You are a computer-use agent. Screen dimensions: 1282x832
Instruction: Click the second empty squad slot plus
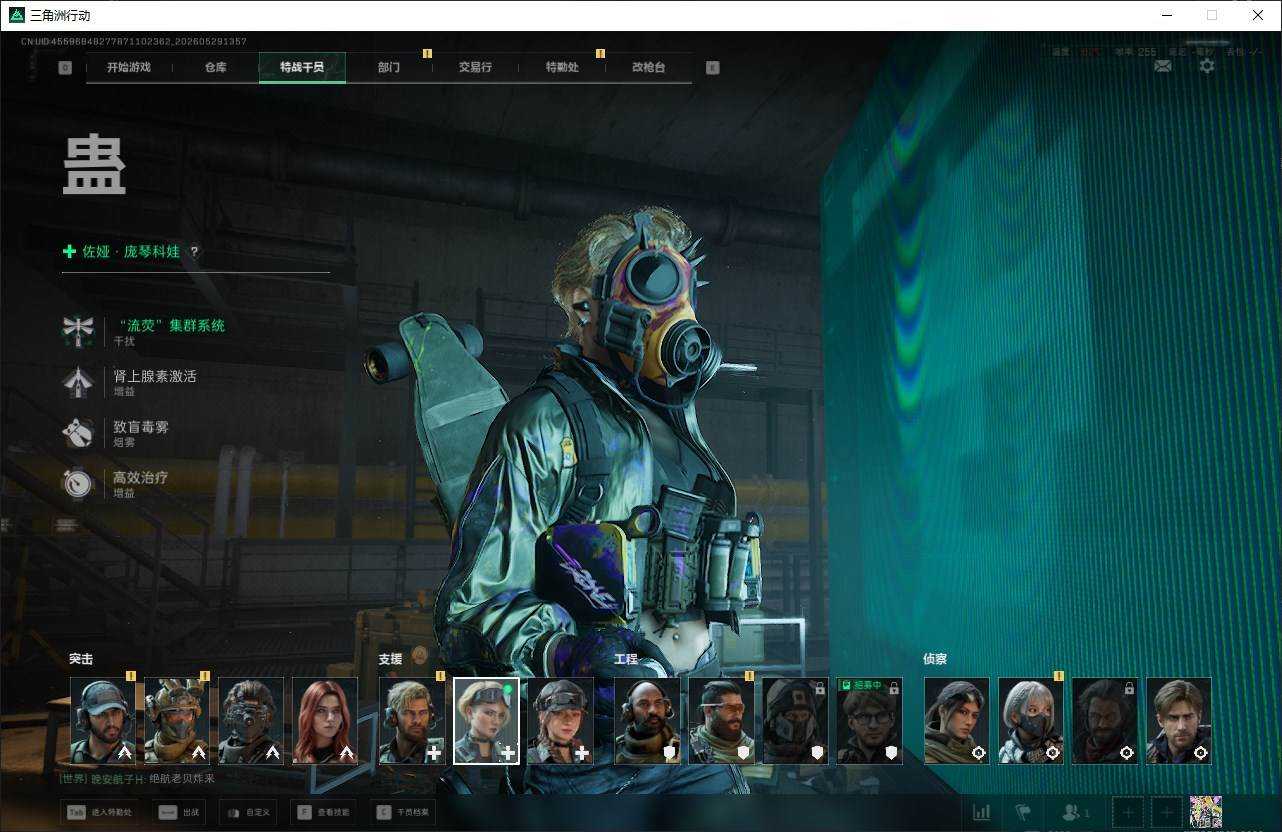[1166, 813]
